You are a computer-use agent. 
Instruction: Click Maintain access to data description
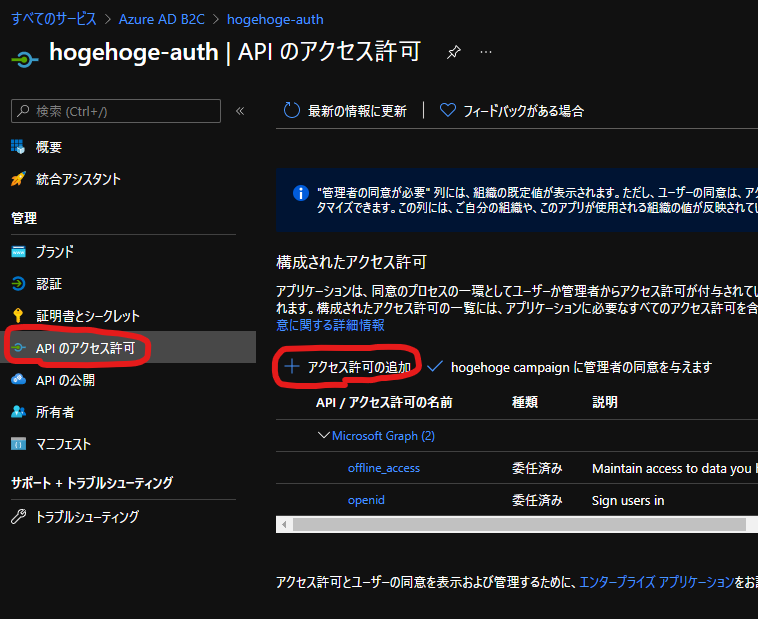(675, 468)
